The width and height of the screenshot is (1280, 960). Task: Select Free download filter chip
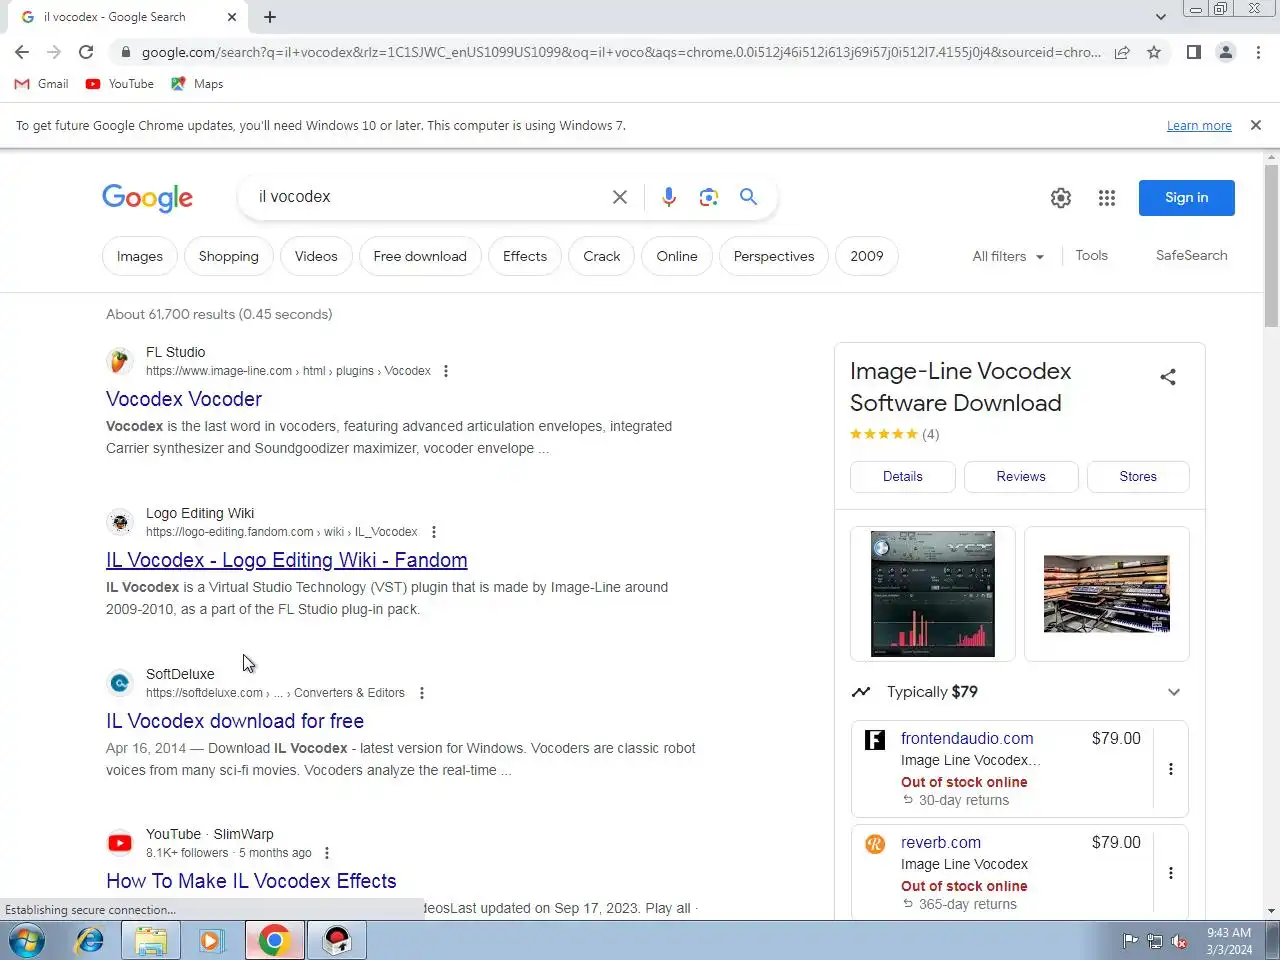(420, 256)
